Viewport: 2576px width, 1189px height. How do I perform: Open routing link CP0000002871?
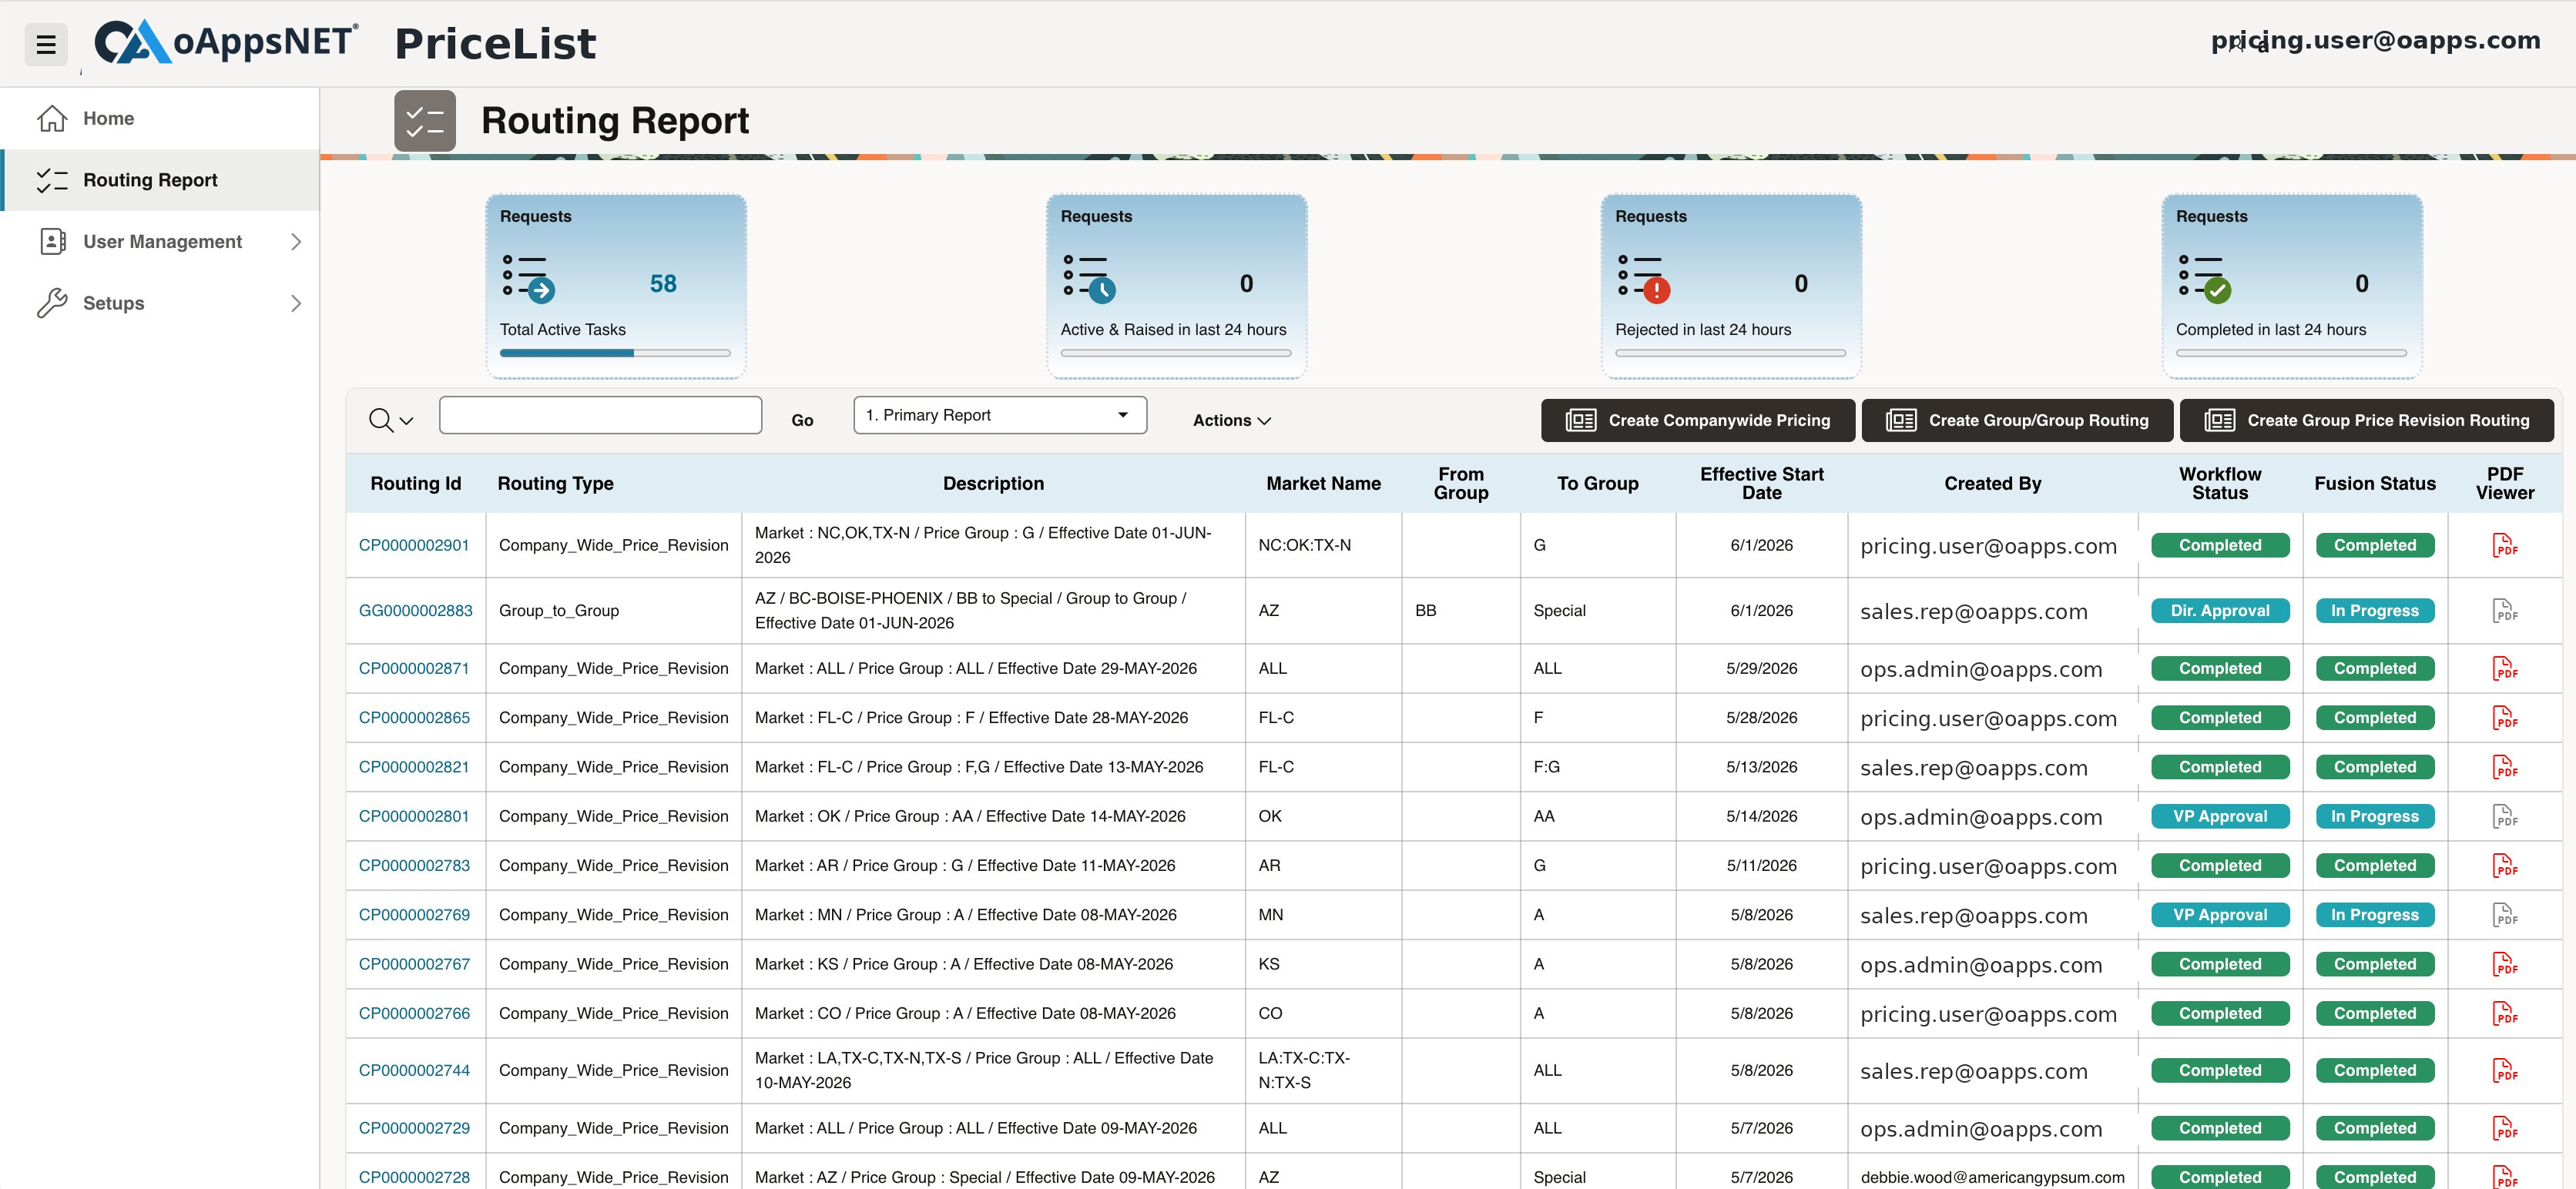[414, 668]
